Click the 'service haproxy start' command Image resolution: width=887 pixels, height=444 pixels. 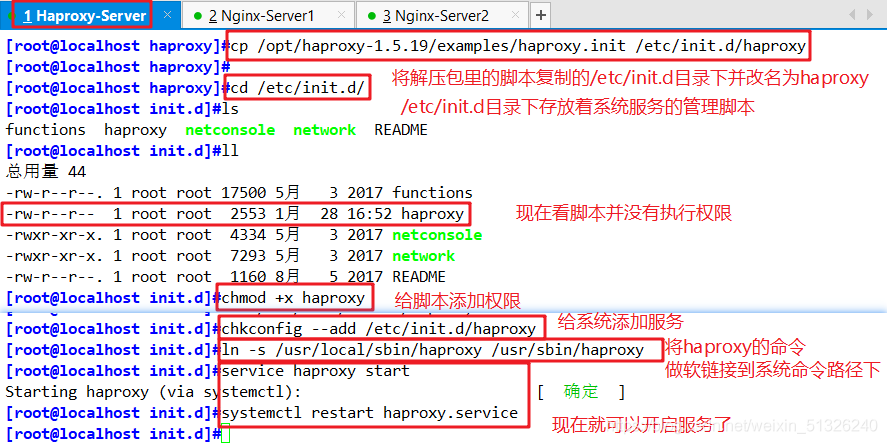click(316, 372)
